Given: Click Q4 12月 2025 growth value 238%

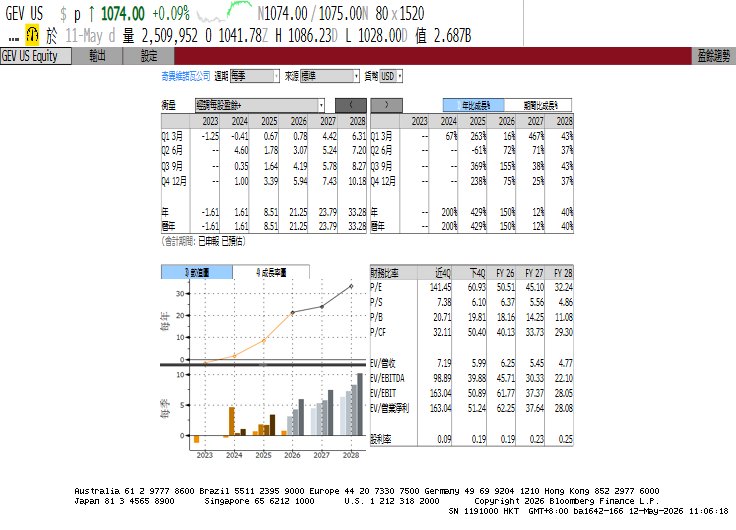Looking at the screenshot, I should tap(478, 181).
